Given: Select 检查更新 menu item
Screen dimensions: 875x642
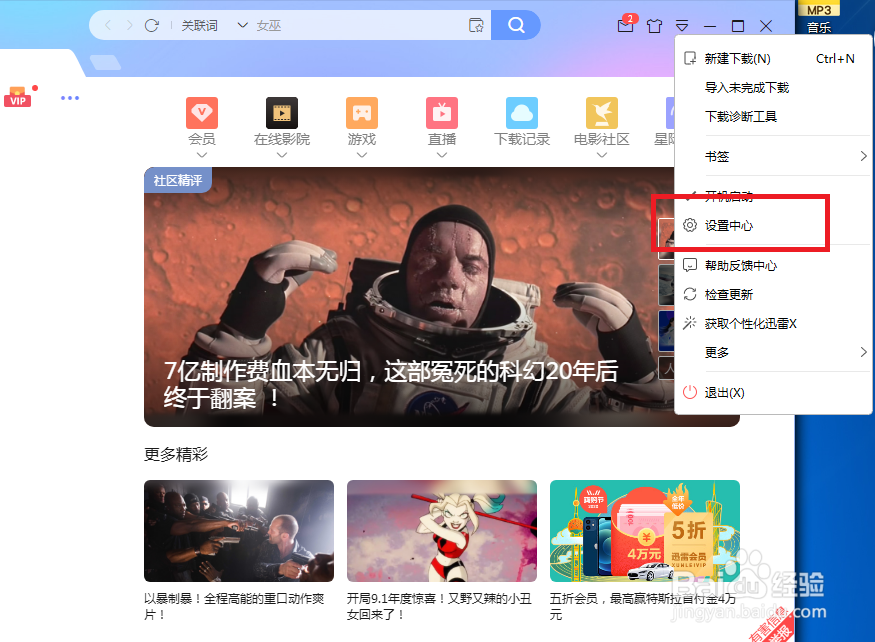Looking at the screenshot, I should [x=773, y=295].
